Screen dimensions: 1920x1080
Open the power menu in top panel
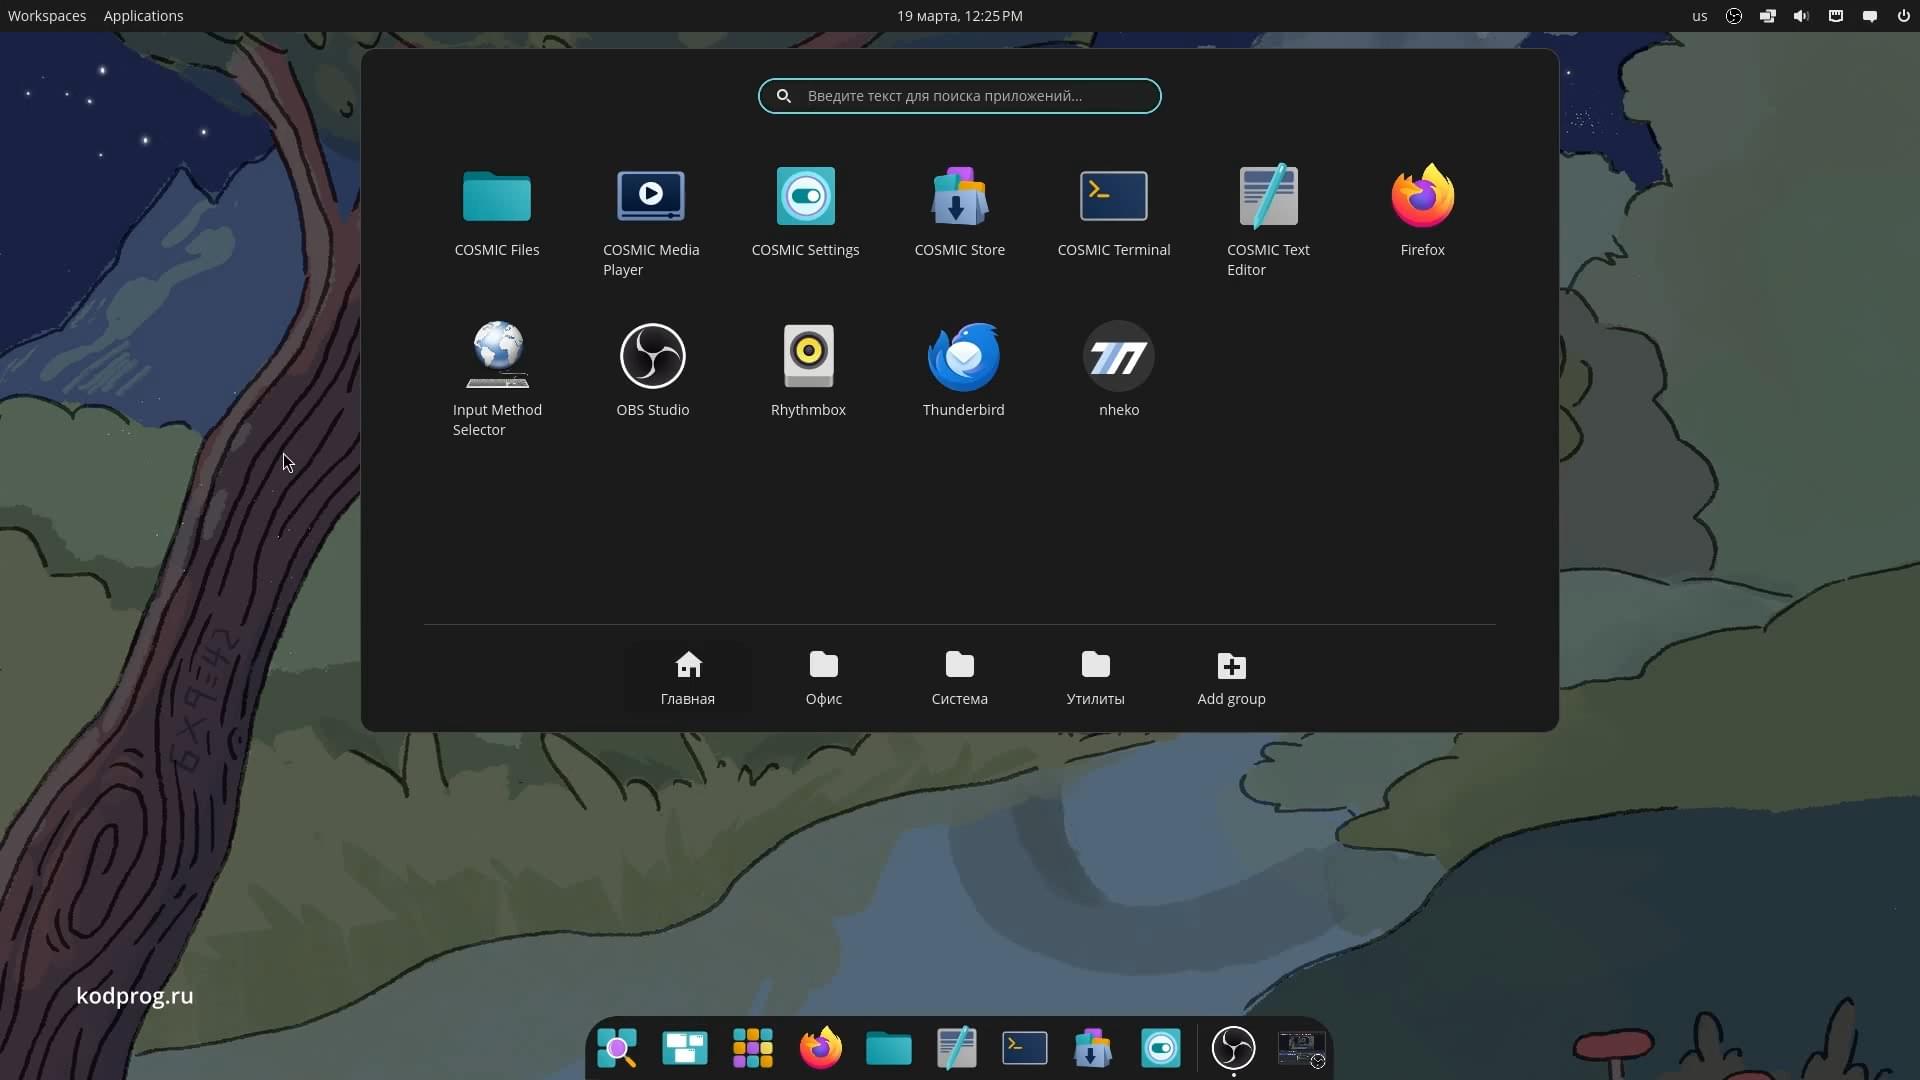point(1903,16)
